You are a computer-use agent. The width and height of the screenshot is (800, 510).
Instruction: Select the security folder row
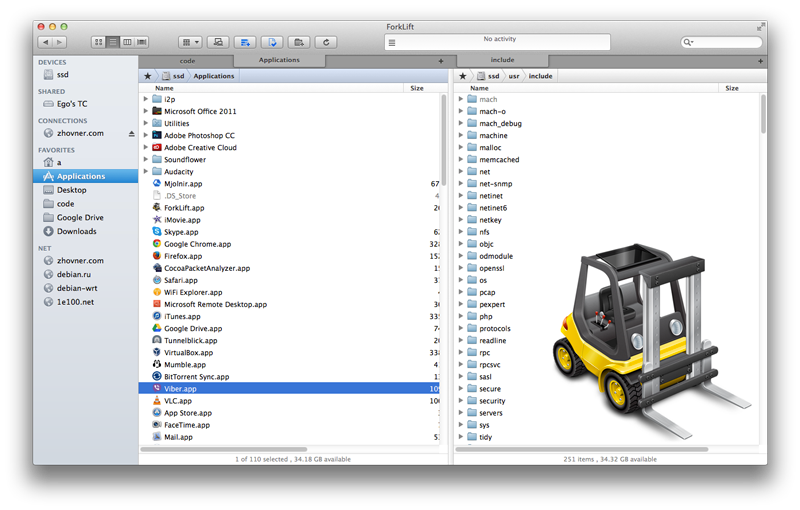[x=607, y=401]
